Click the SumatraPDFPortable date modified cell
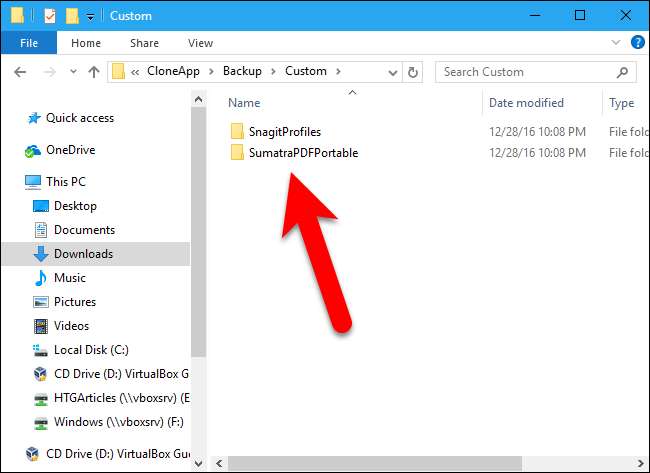 537,153
